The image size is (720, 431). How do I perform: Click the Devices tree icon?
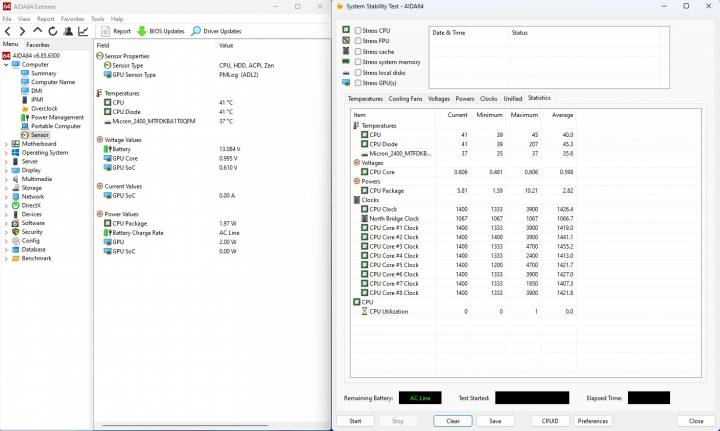pos(16,214)
